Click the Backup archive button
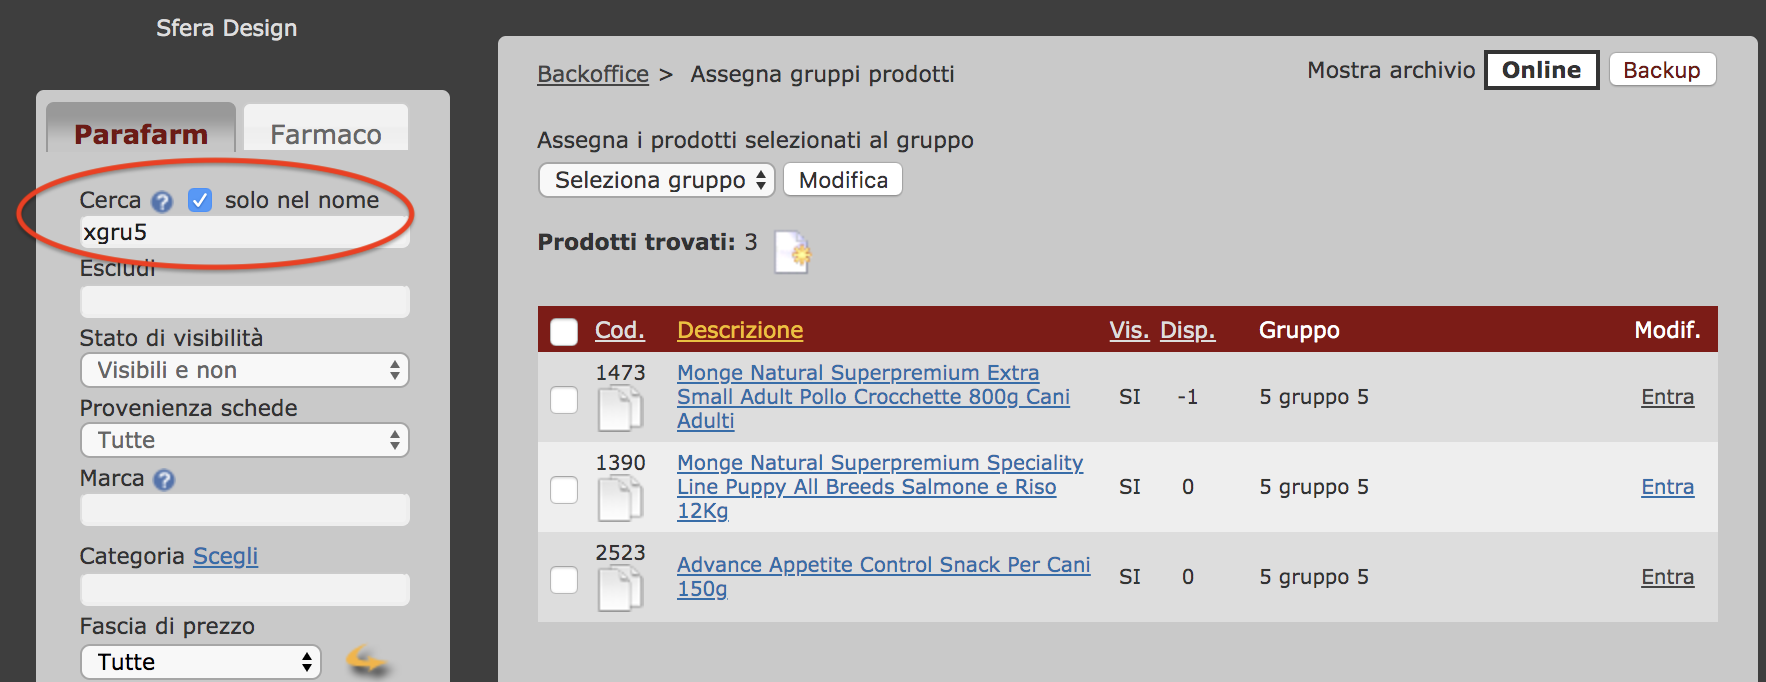 pyautogui.click(x=1661, y=70)
